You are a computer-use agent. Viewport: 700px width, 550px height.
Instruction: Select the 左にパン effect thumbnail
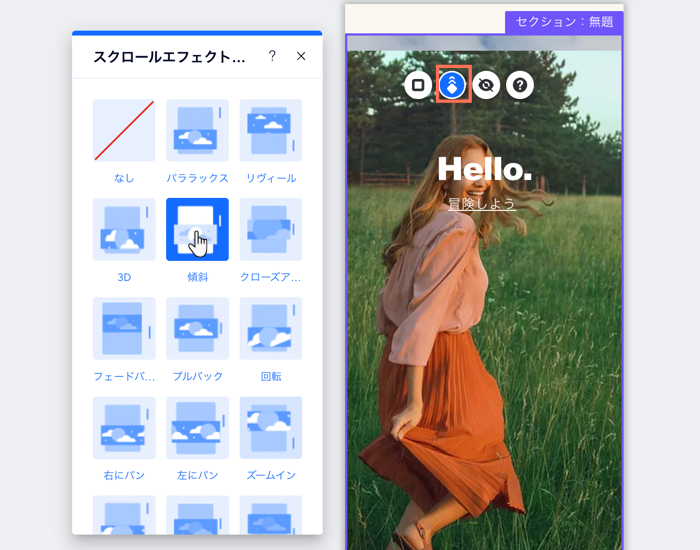(197, 428)
